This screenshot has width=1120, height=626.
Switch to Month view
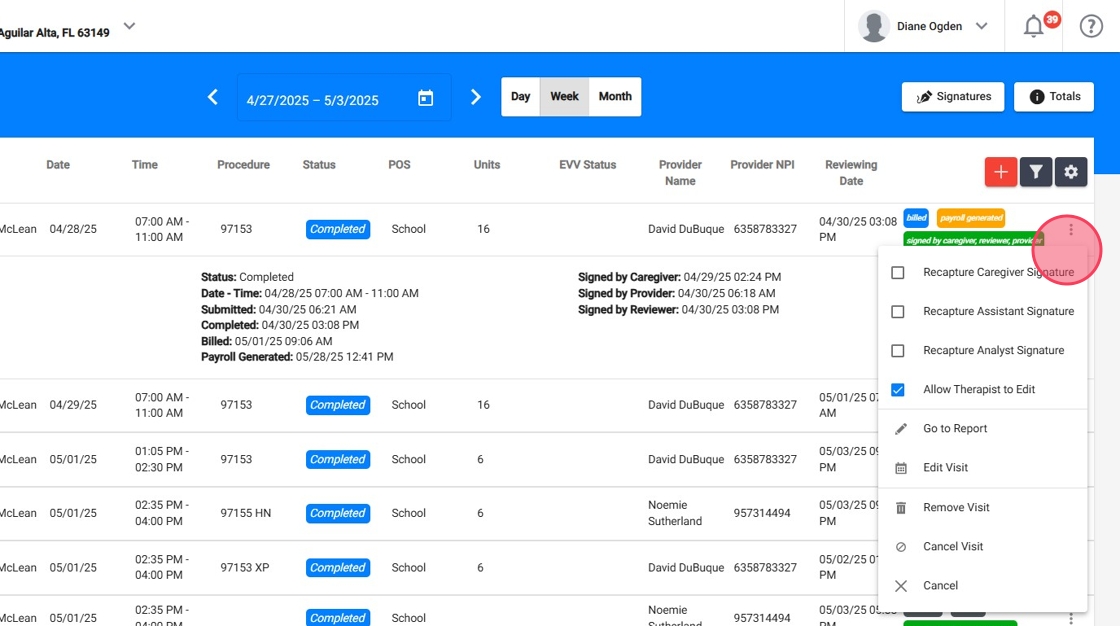click(x=615, y=97)
